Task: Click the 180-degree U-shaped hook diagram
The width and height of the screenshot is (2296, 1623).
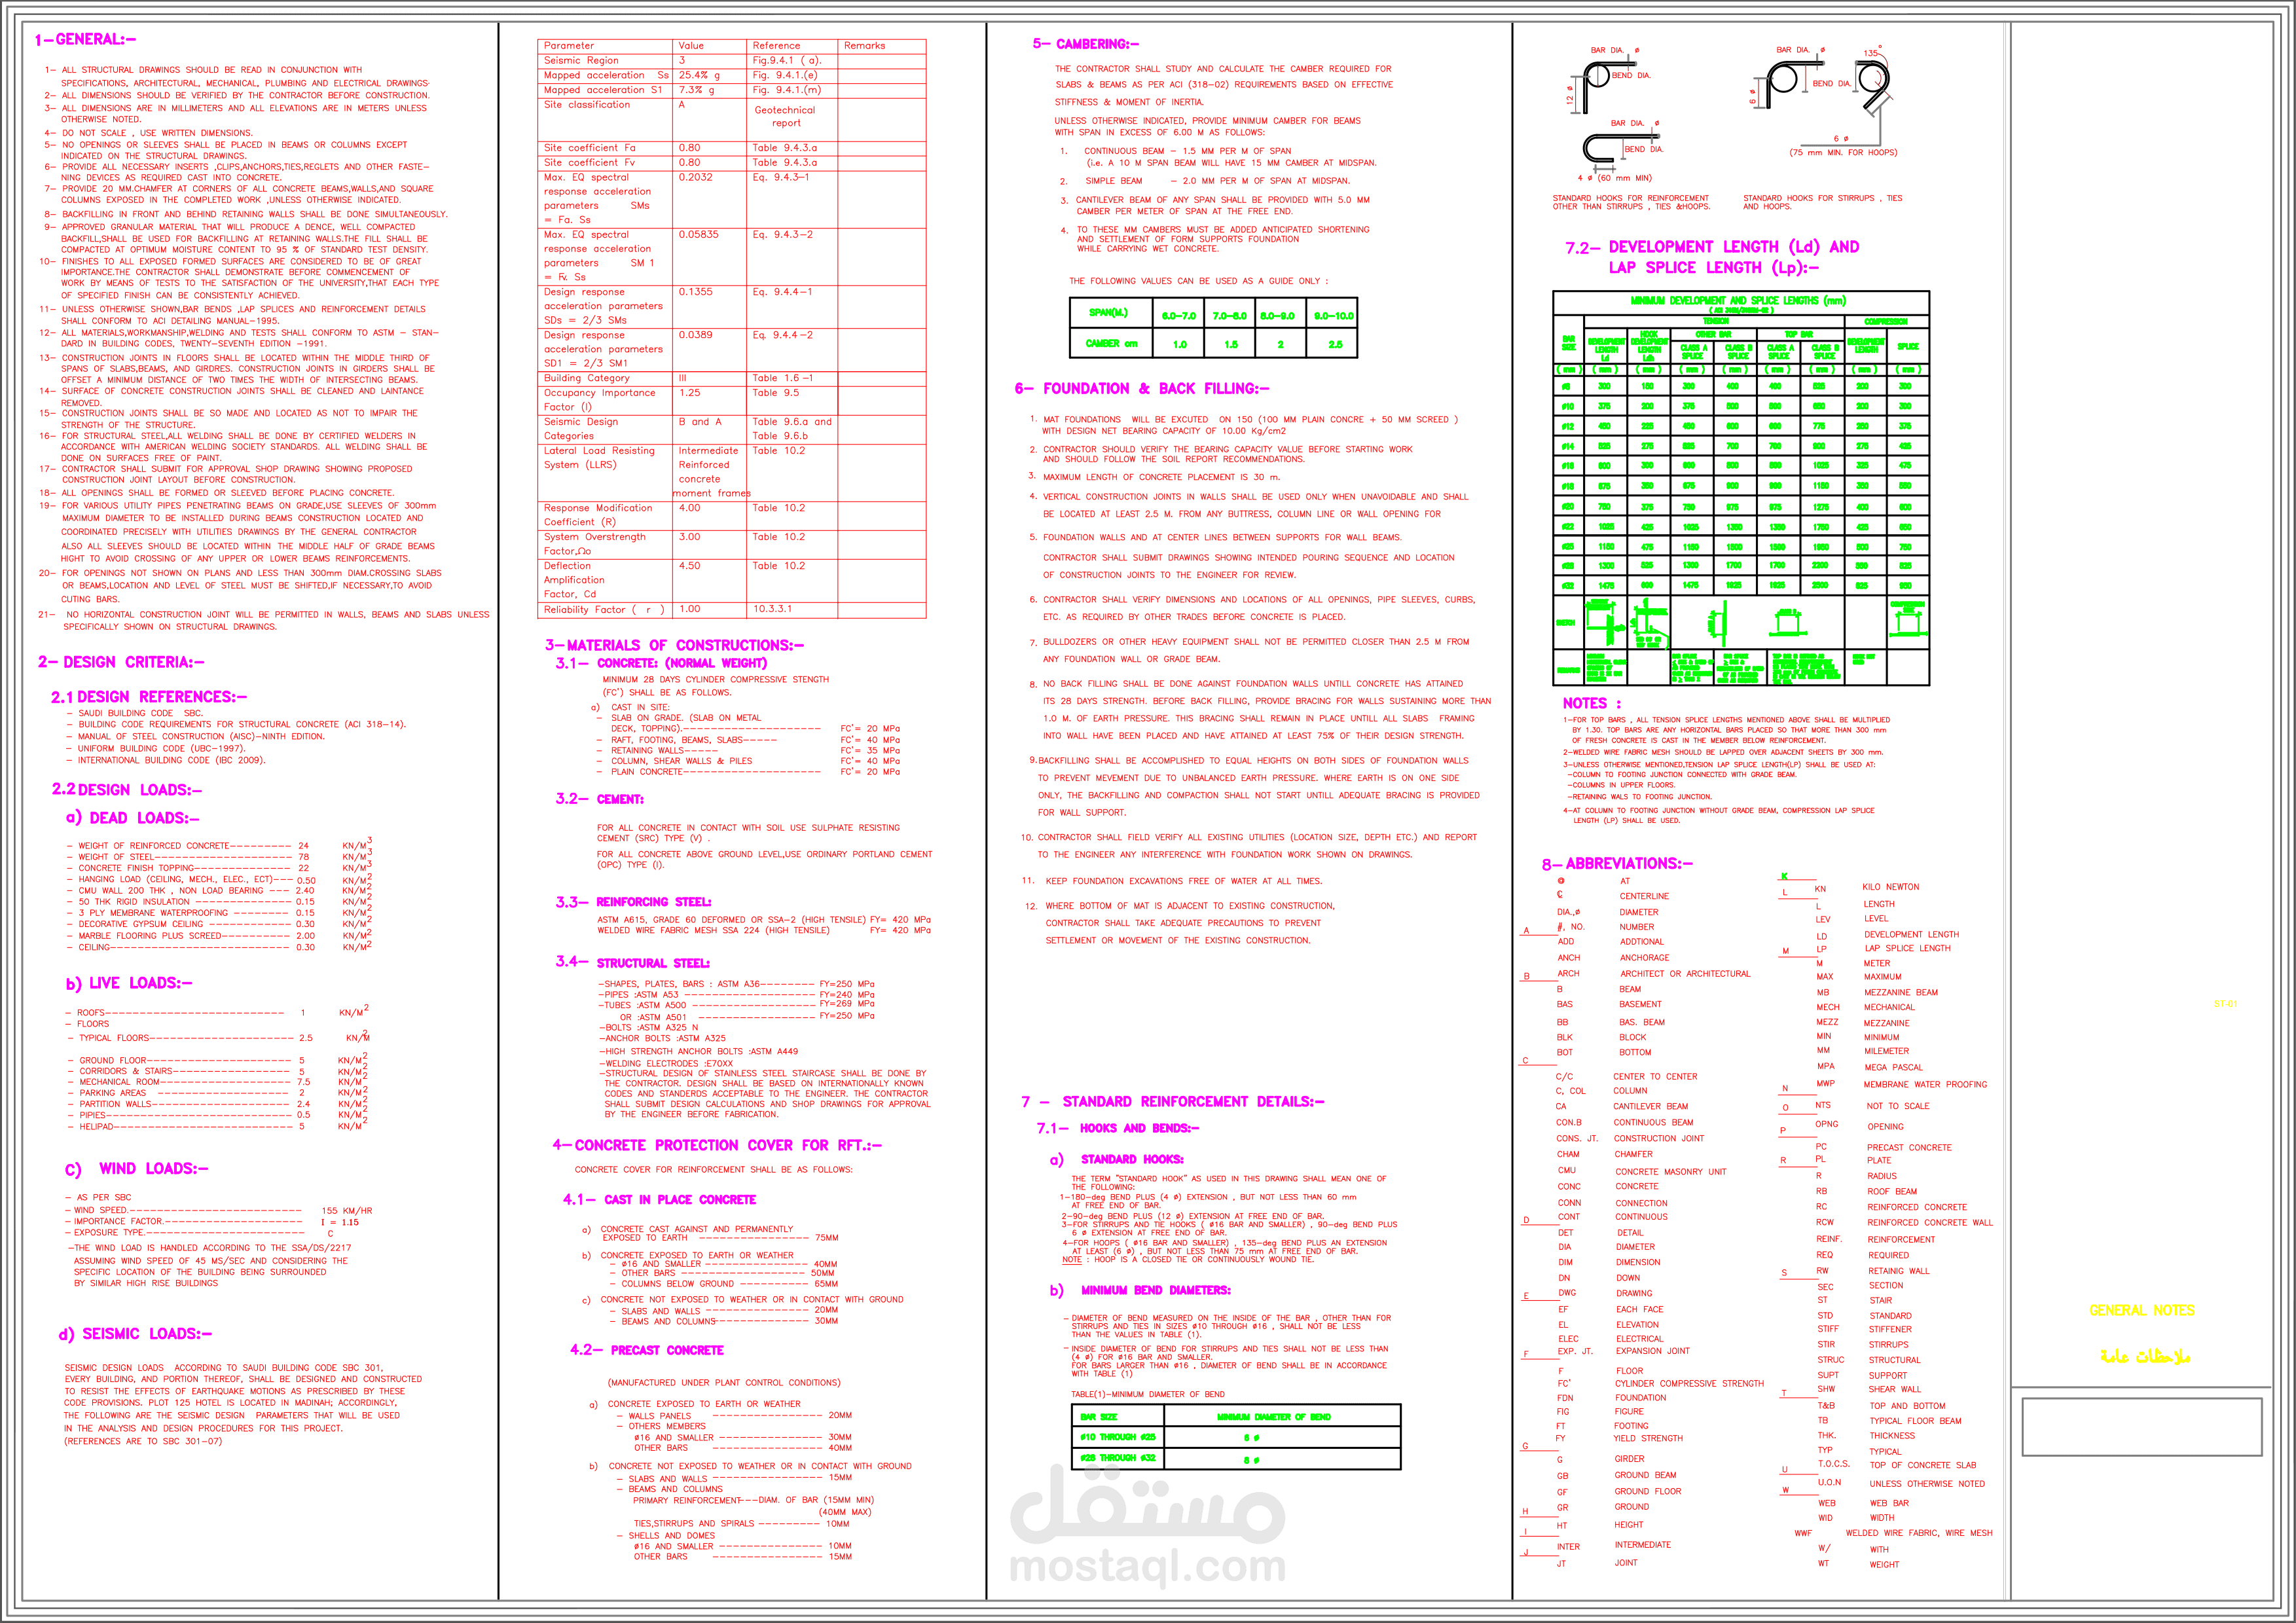Action: pyautogui.click(x=1600, y=148)
